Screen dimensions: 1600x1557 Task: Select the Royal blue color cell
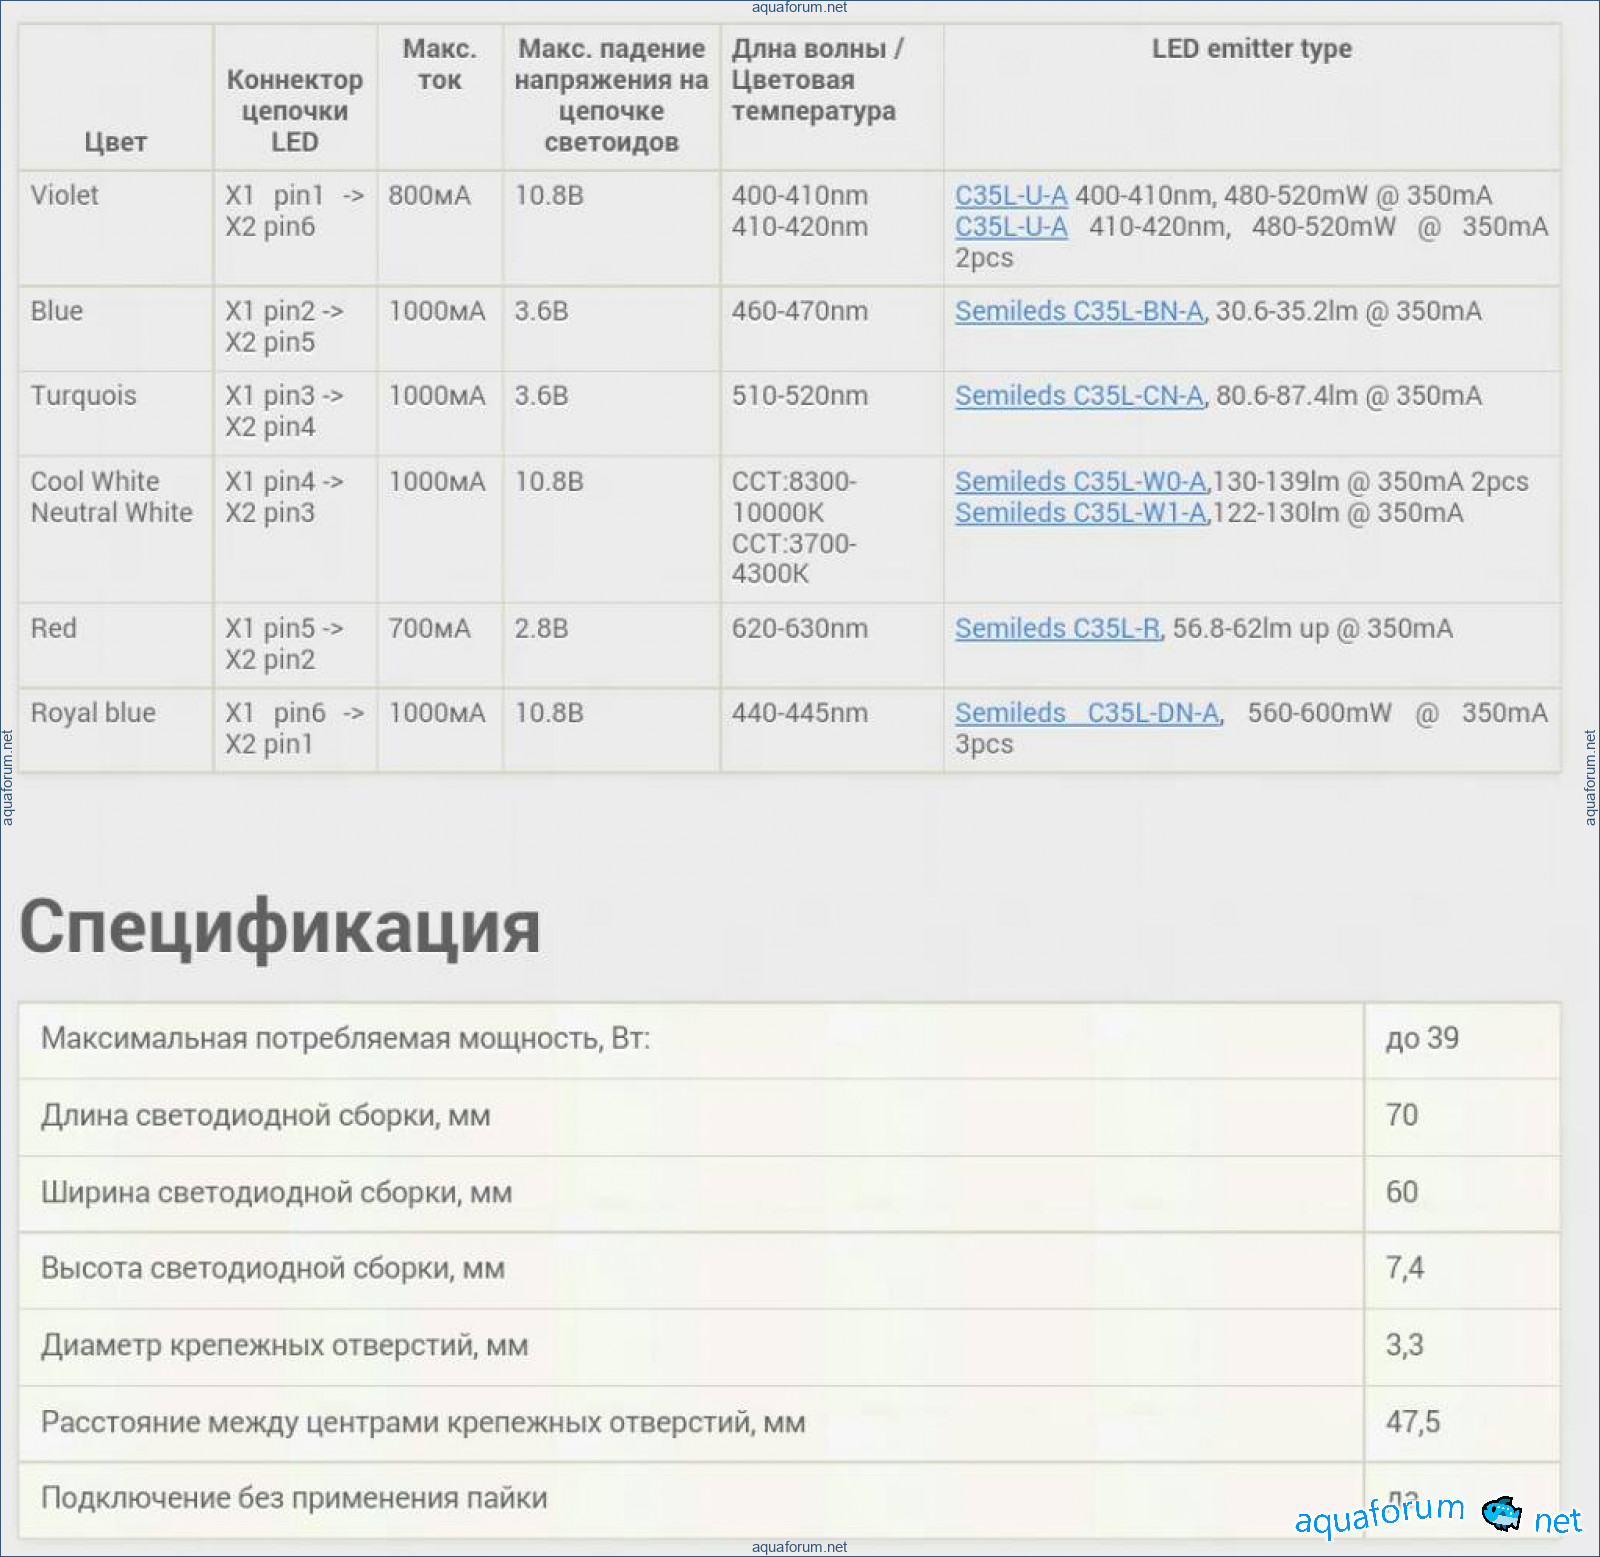point(93,713)
